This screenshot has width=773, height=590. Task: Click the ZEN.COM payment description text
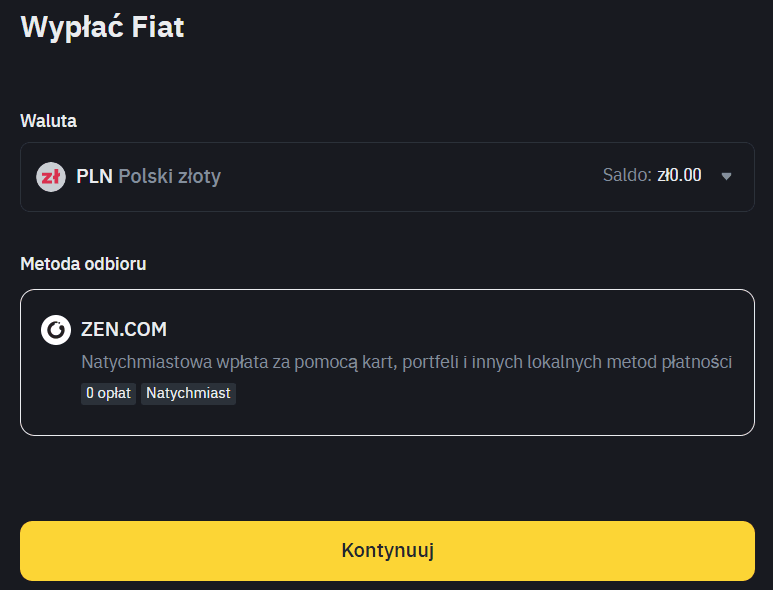[x=406, y=362]
